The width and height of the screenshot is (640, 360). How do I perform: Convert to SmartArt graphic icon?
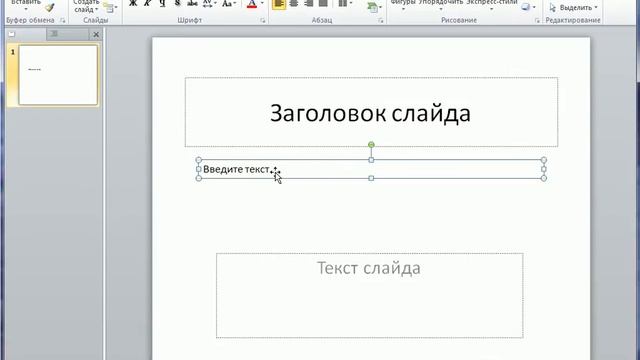[x=374, y=7]
